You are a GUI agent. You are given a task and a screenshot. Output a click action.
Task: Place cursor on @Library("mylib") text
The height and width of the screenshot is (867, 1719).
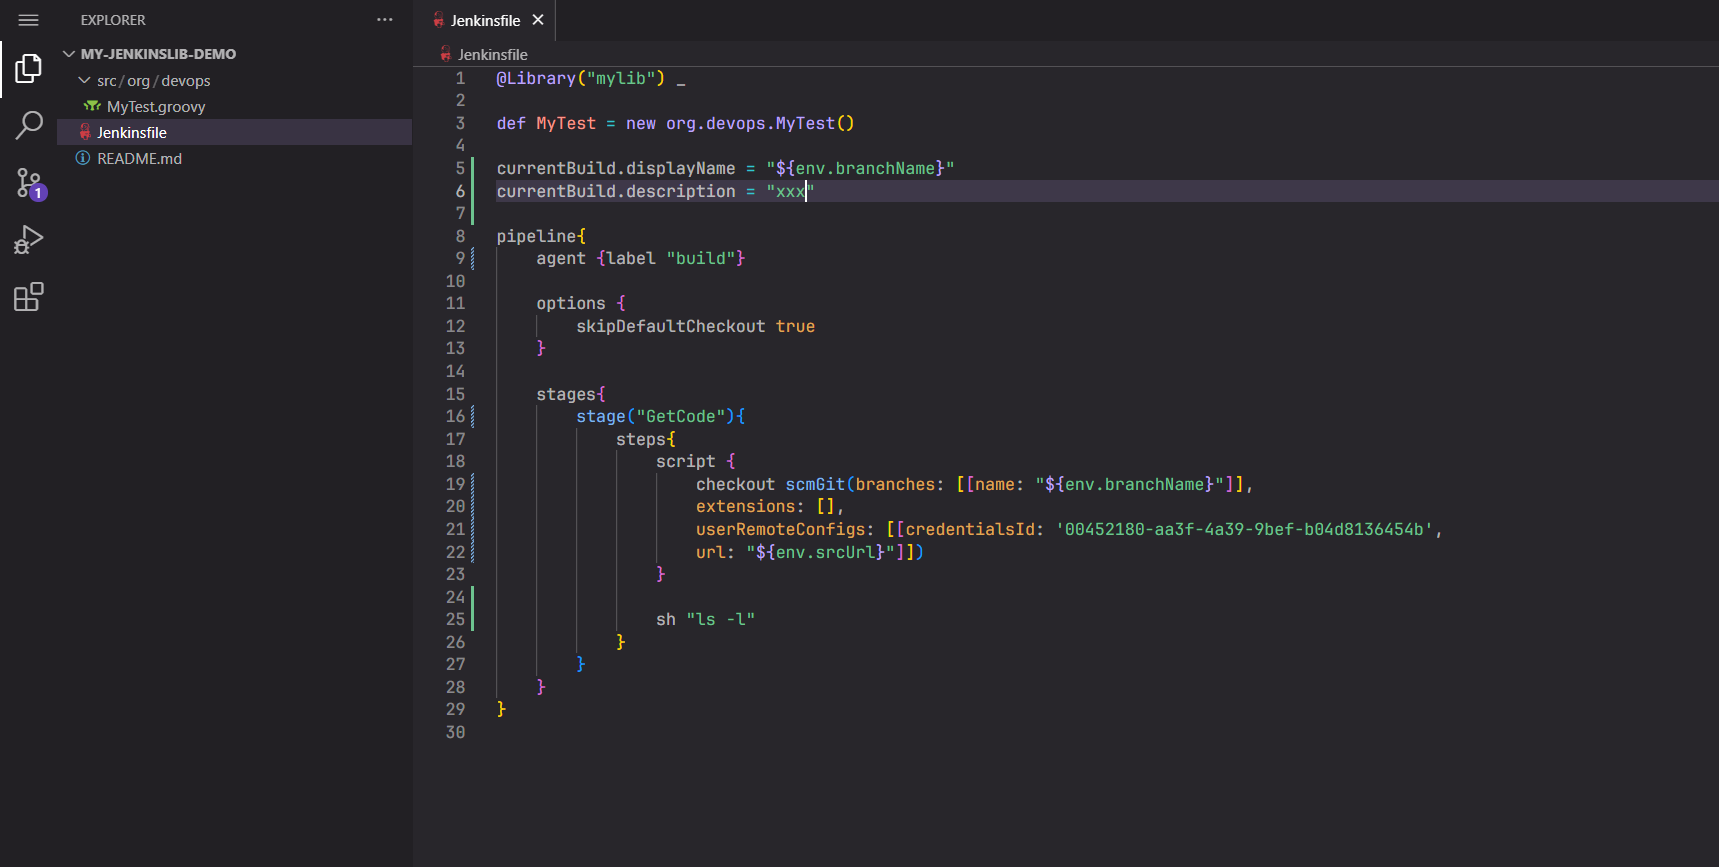point(581,78)
